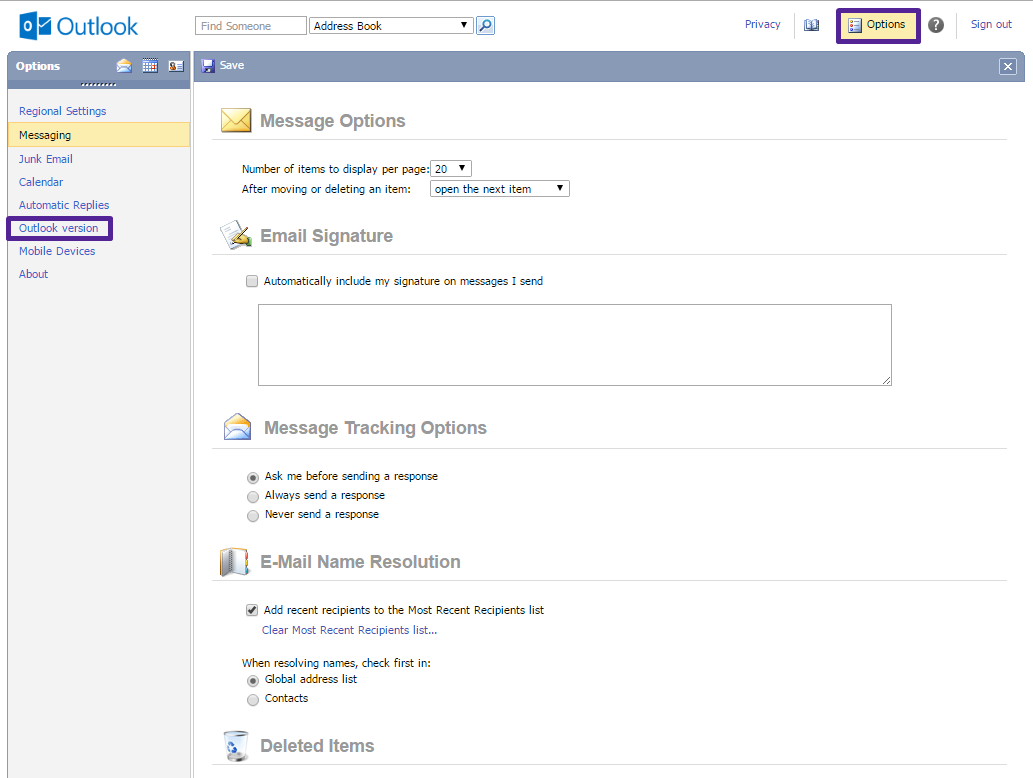Screen dimensions: 1033x778
Task: Open Regional Settings
Action: coord(63,111)
